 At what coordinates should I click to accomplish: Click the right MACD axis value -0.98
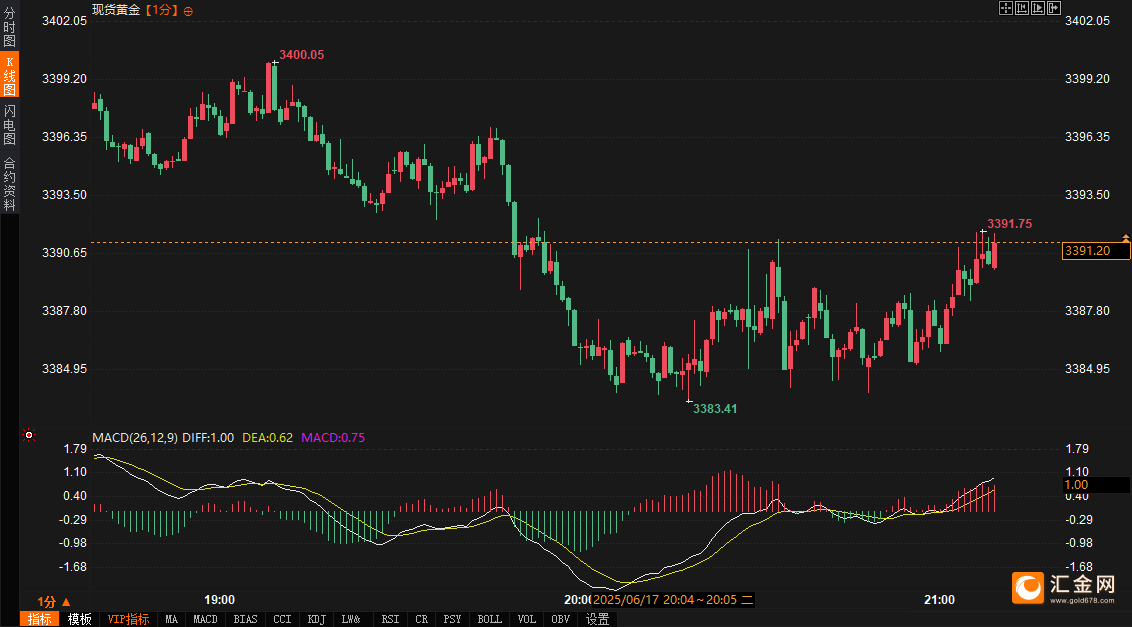[1079, 542]
